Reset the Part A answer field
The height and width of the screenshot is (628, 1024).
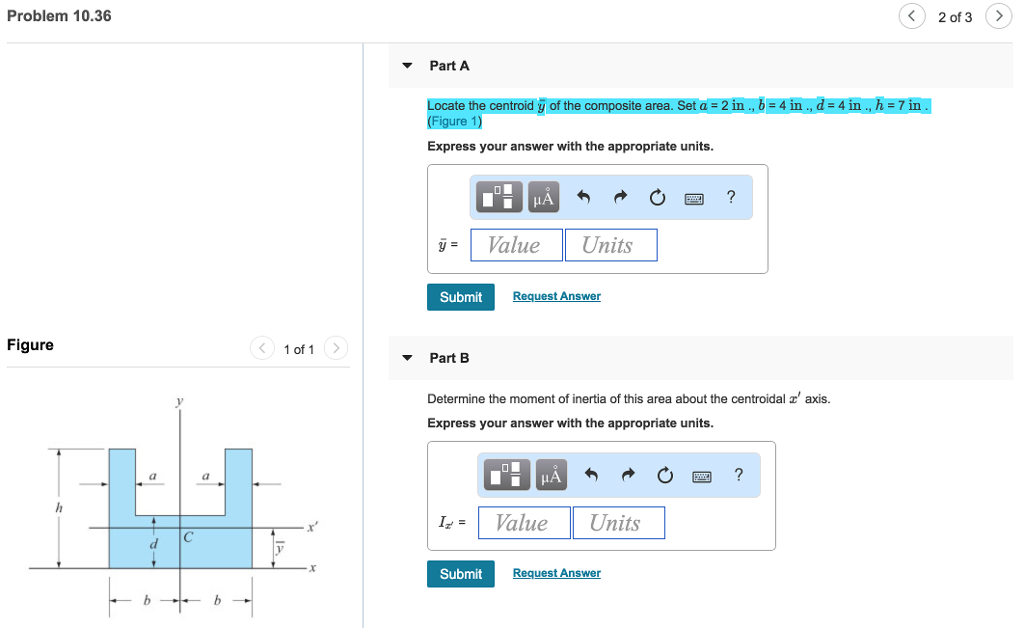coord(656,196)
